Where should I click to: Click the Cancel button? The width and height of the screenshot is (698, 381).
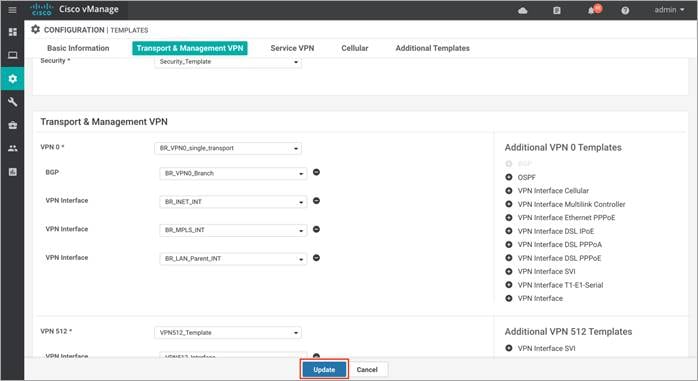(x=367, y=369)
